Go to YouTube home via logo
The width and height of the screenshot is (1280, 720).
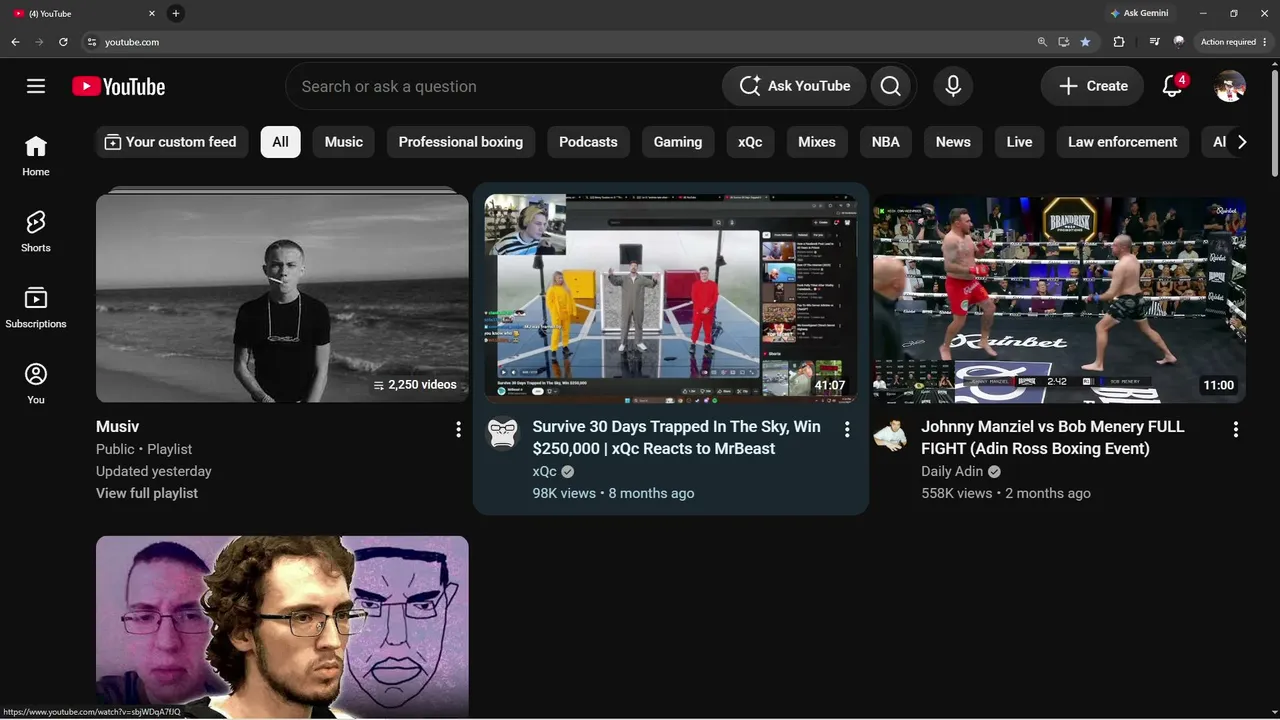(118, 87)
